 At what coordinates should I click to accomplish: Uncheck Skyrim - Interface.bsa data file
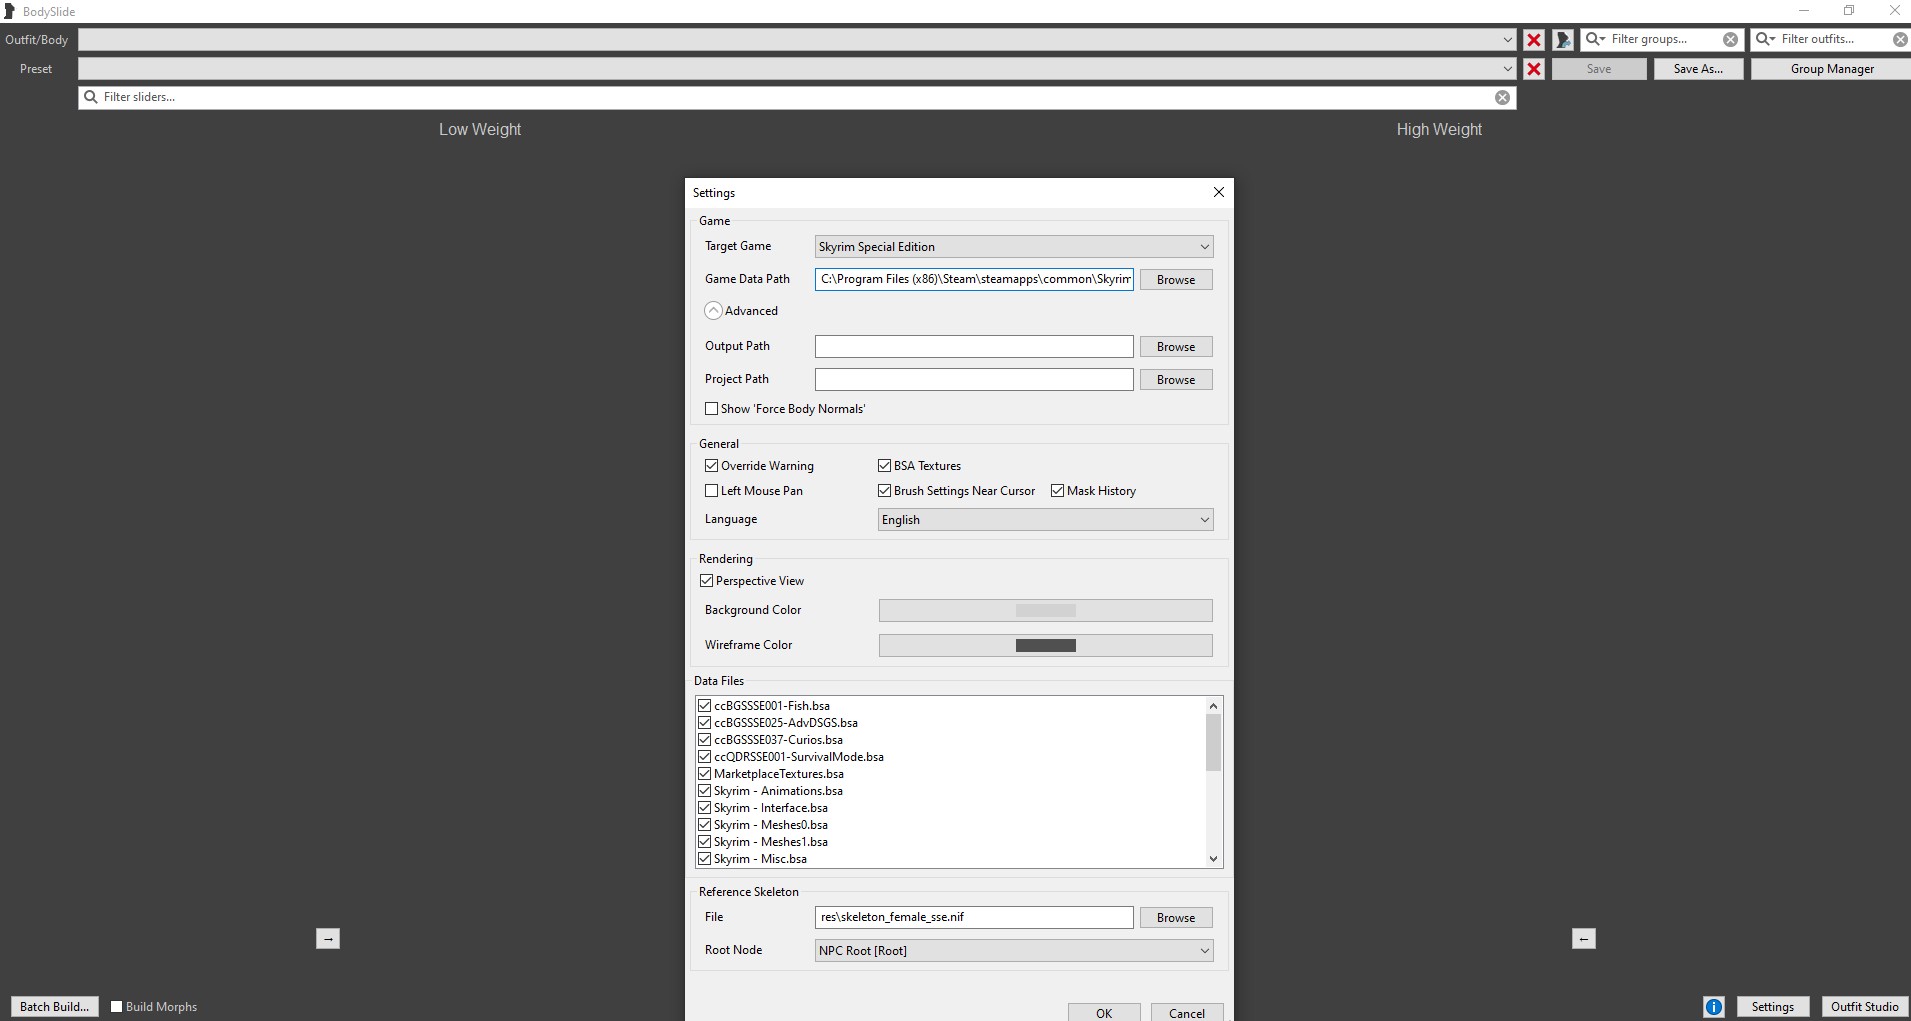(705, 808)
